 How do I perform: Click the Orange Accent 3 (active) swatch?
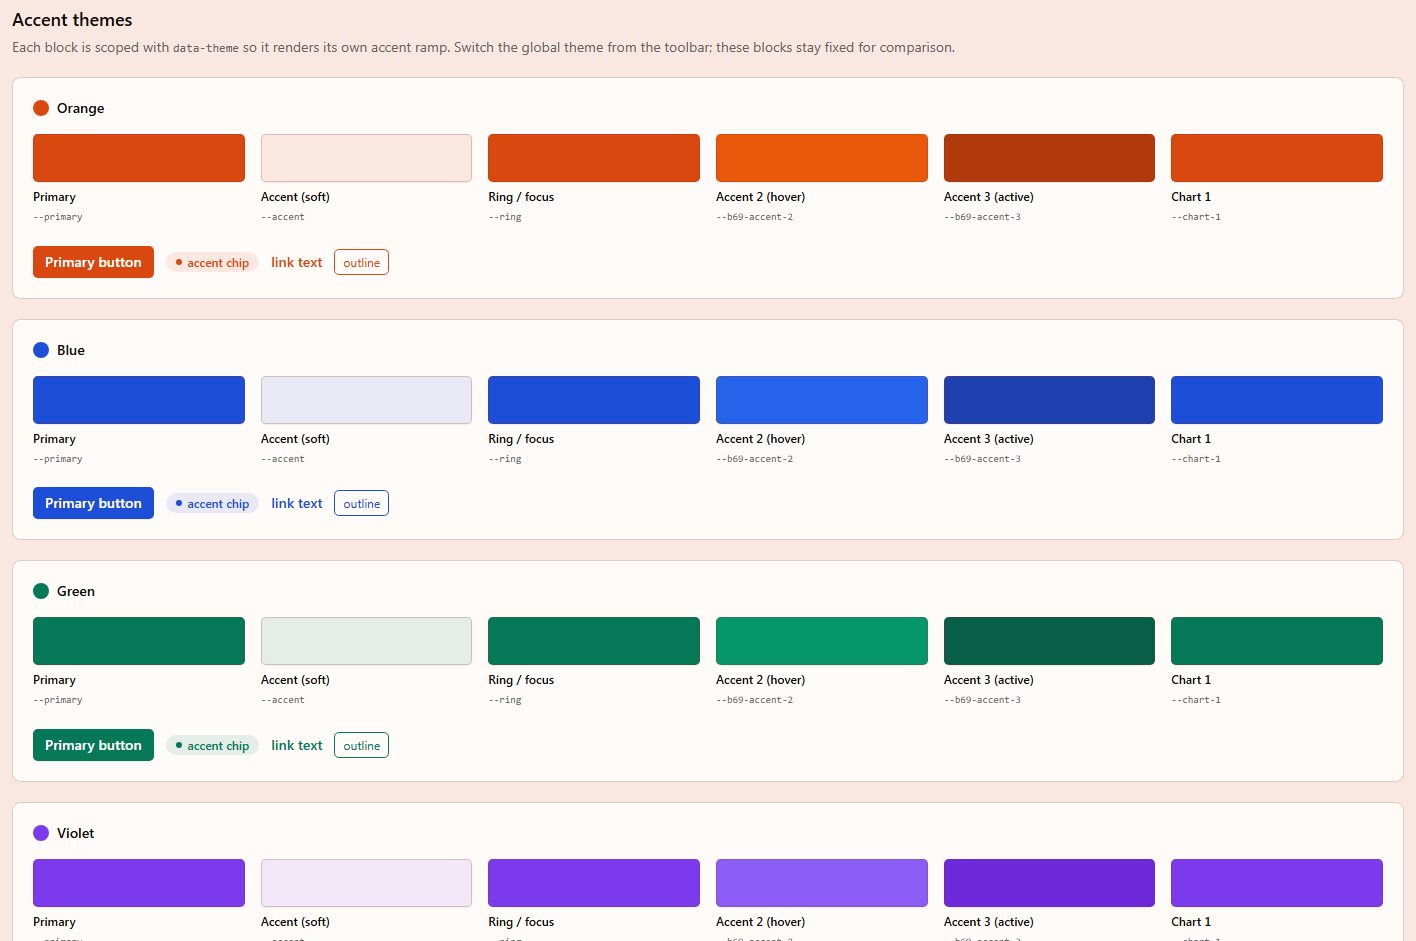tap(1049, 158)
